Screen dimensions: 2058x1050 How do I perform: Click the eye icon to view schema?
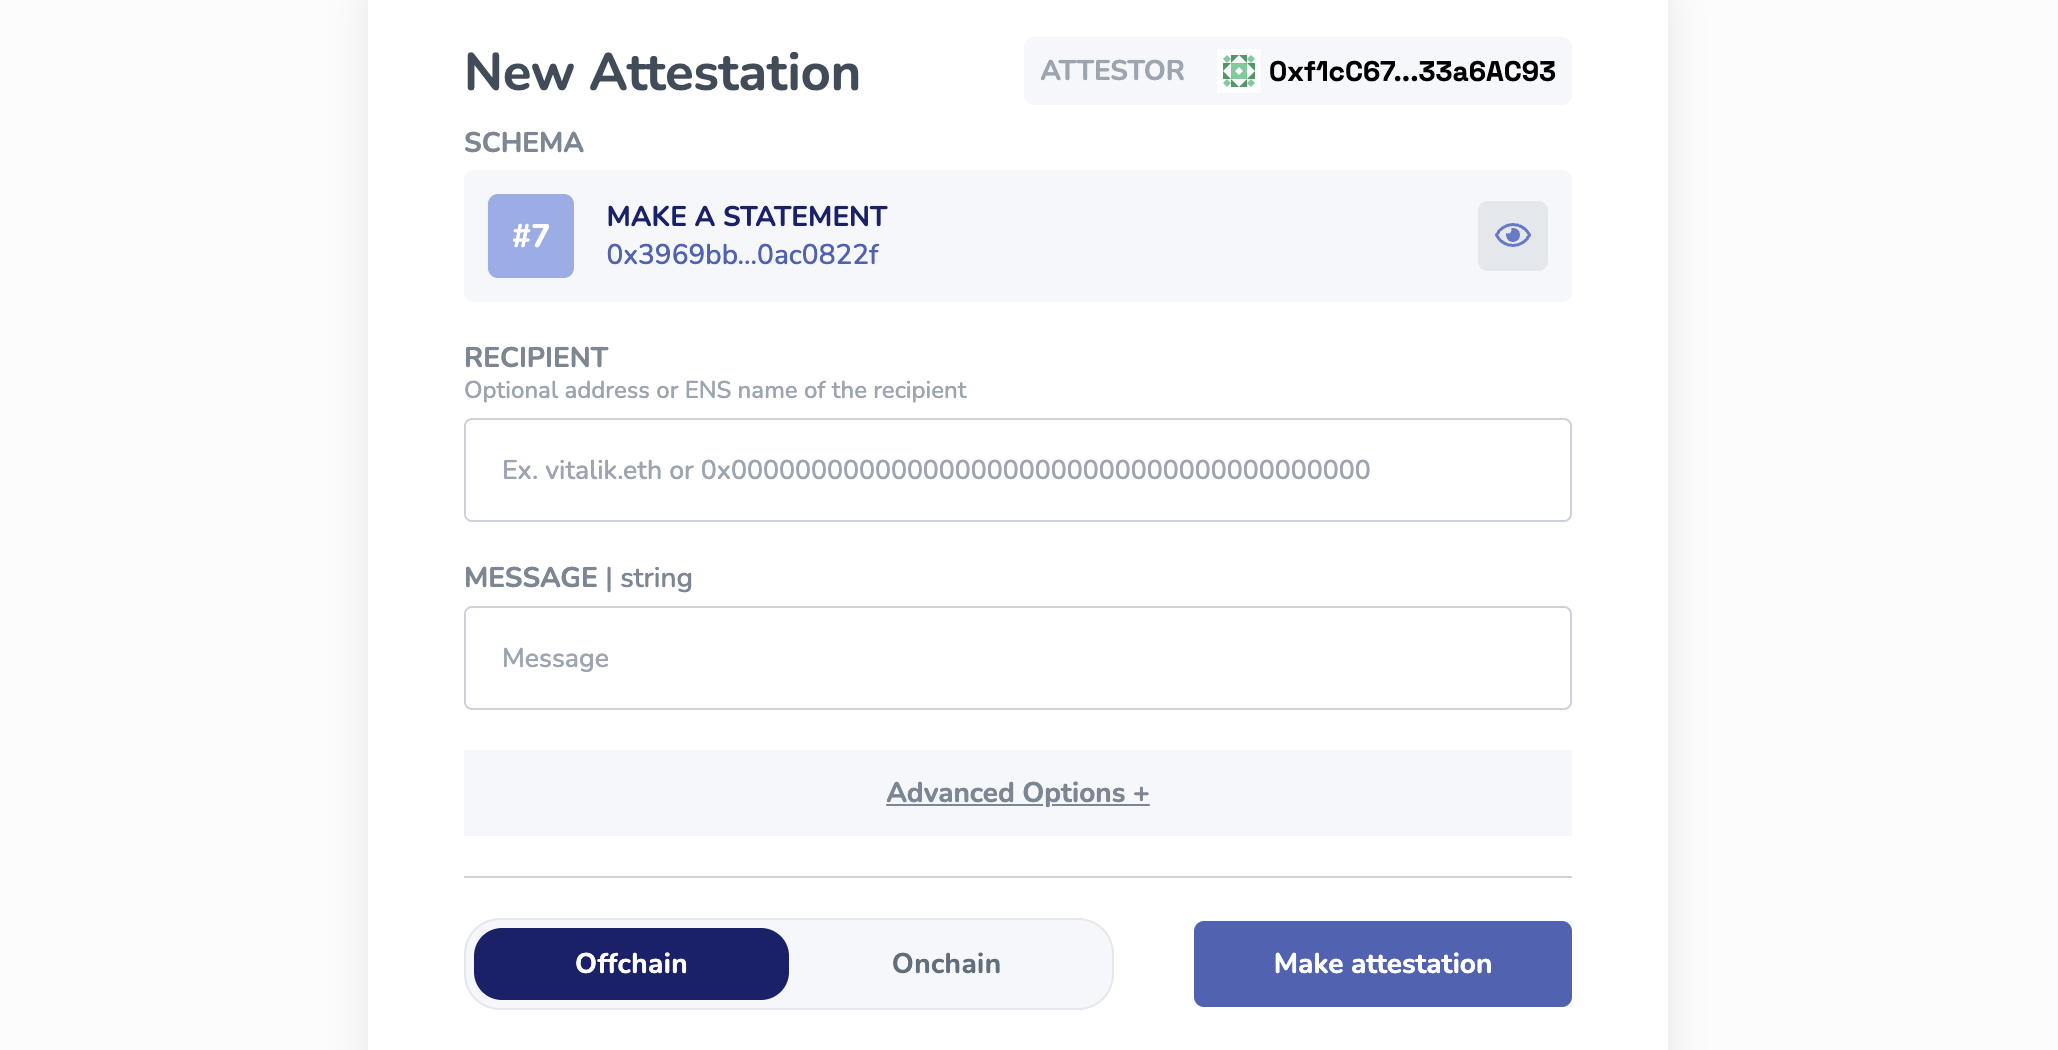1512,235
